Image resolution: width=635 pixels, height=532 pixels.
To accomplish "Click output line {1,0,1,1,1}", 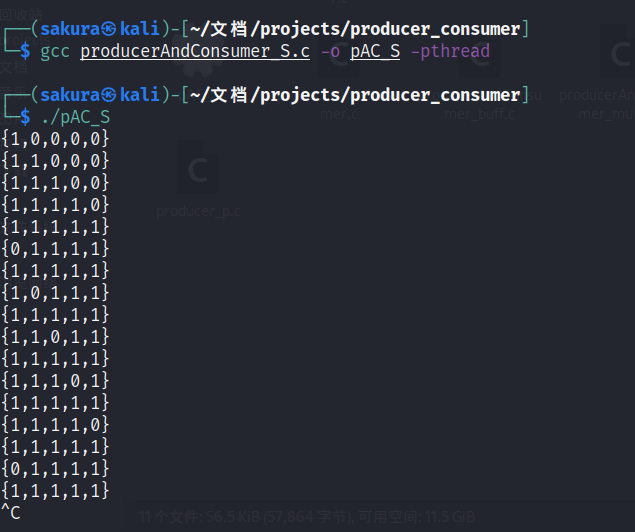I will coord(55,293).
